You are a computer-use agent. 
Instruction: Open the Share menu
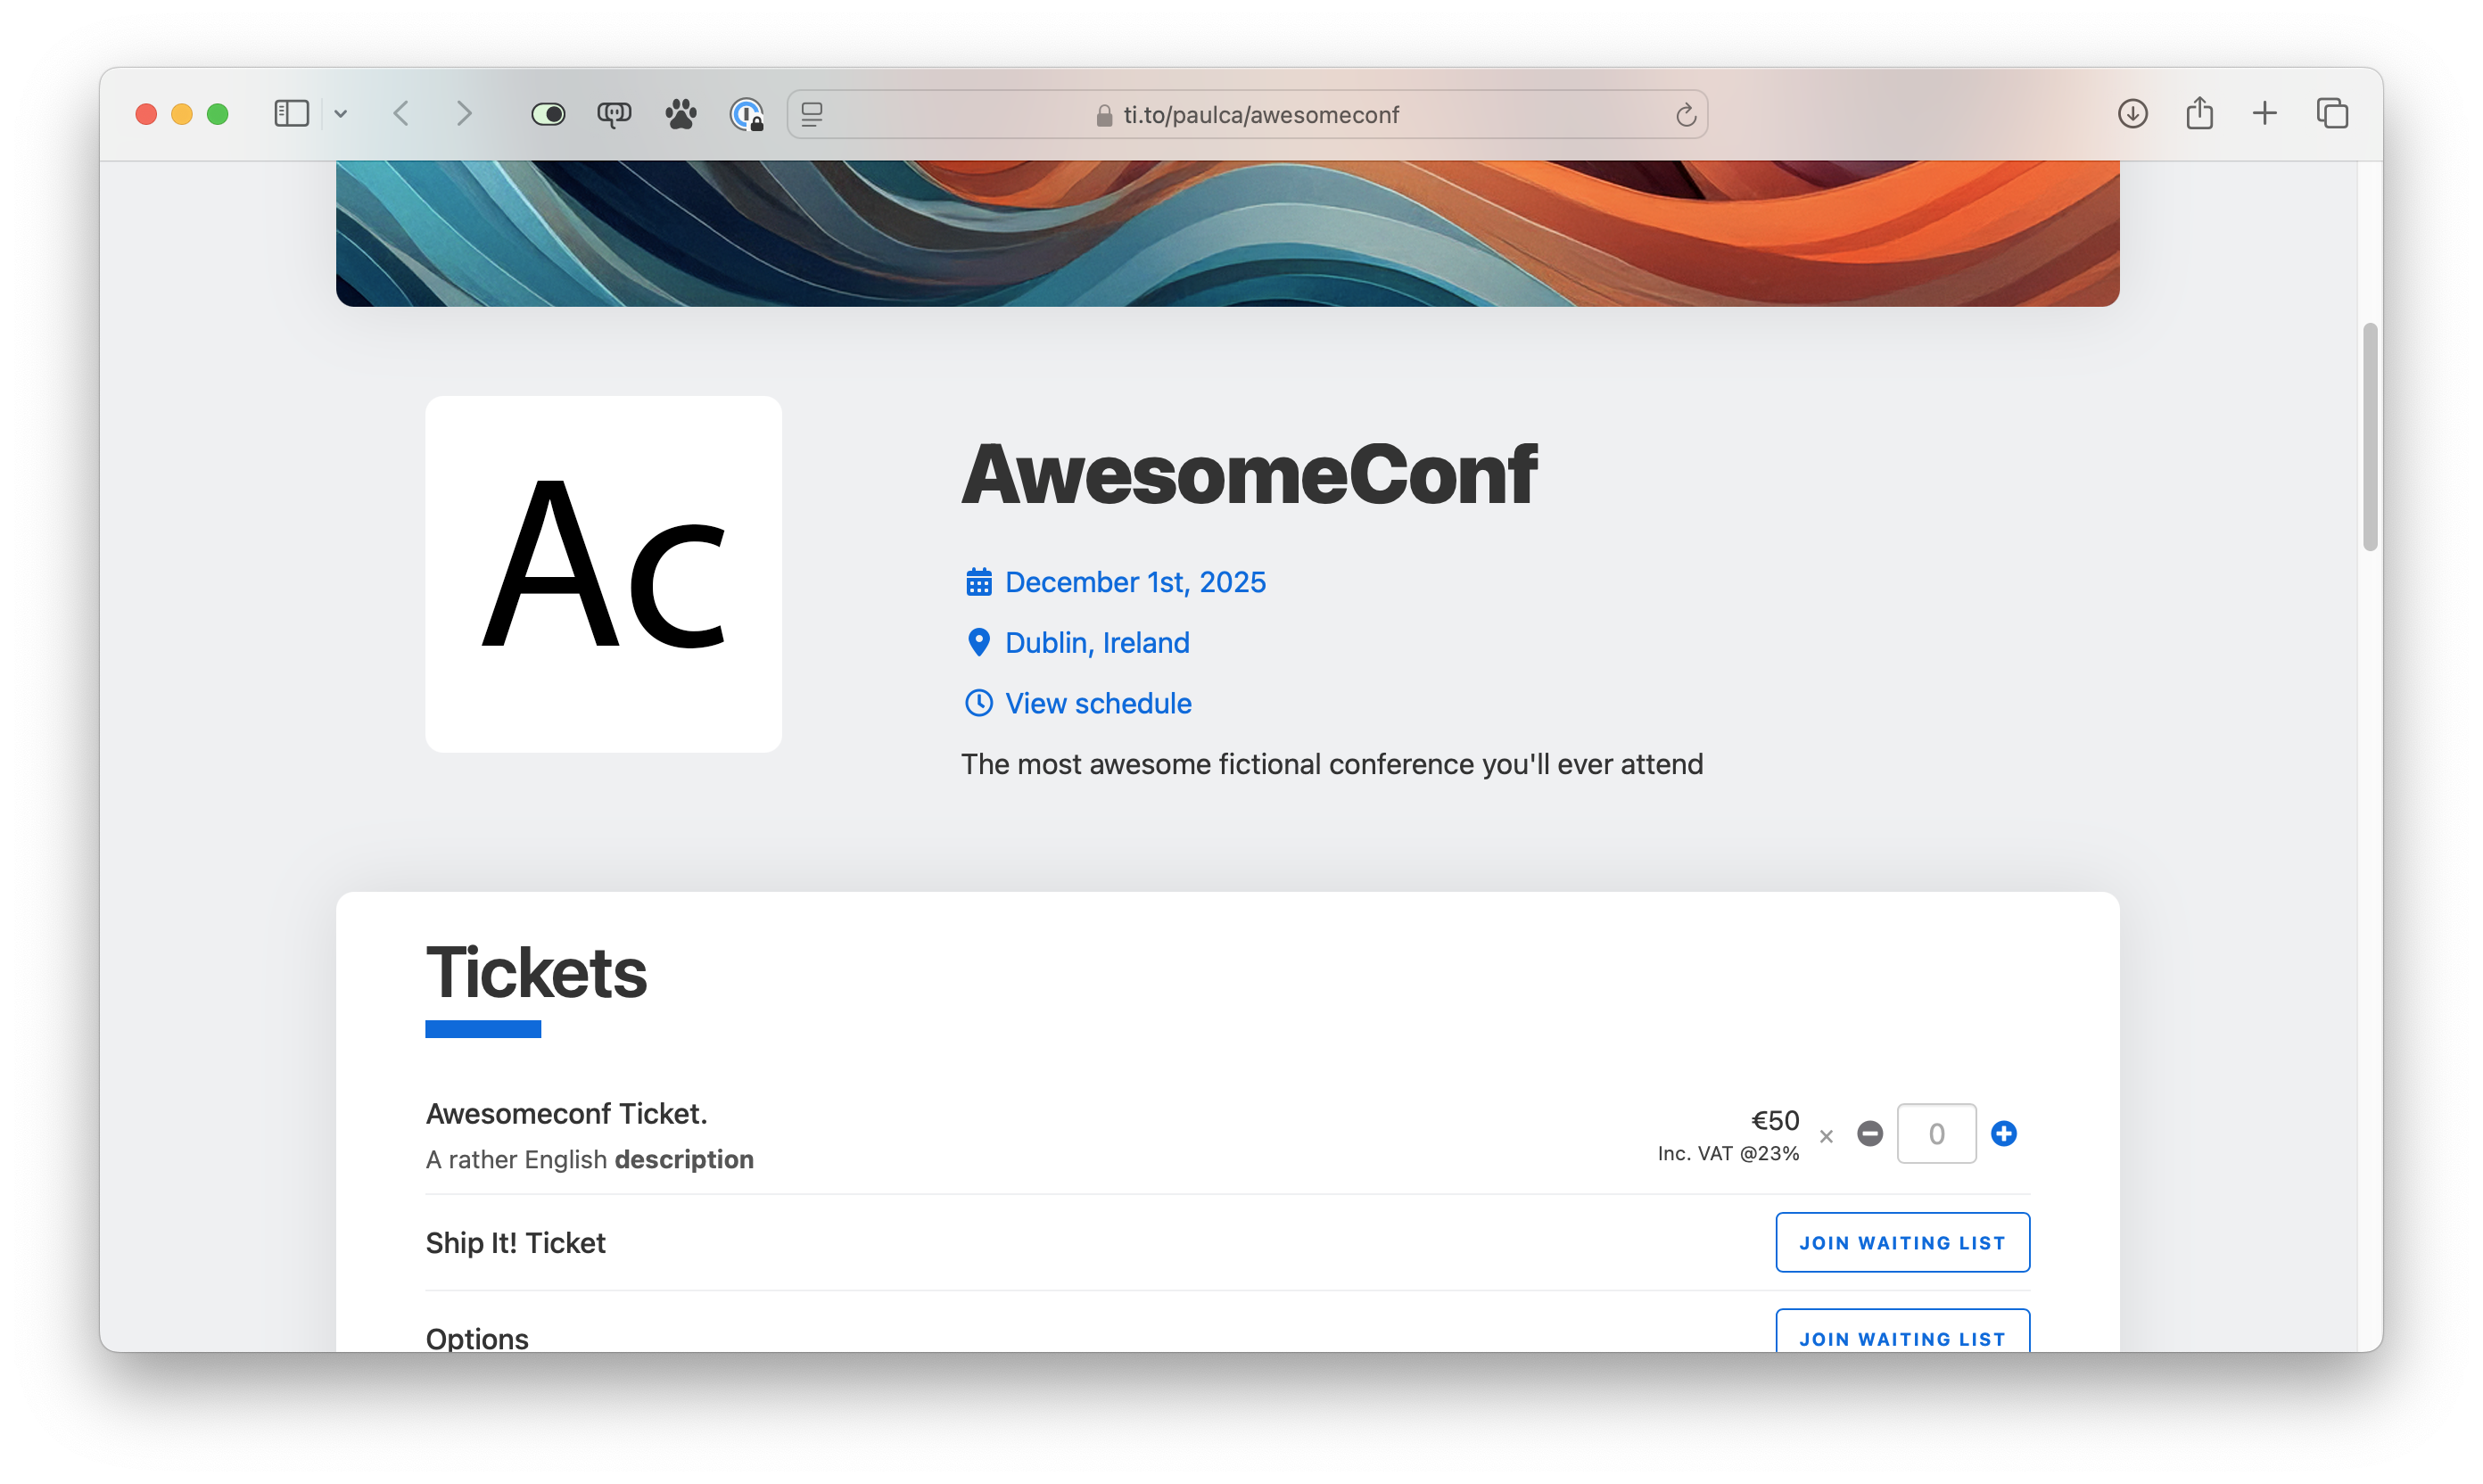pyautogui.click(x=2199, y=114)
